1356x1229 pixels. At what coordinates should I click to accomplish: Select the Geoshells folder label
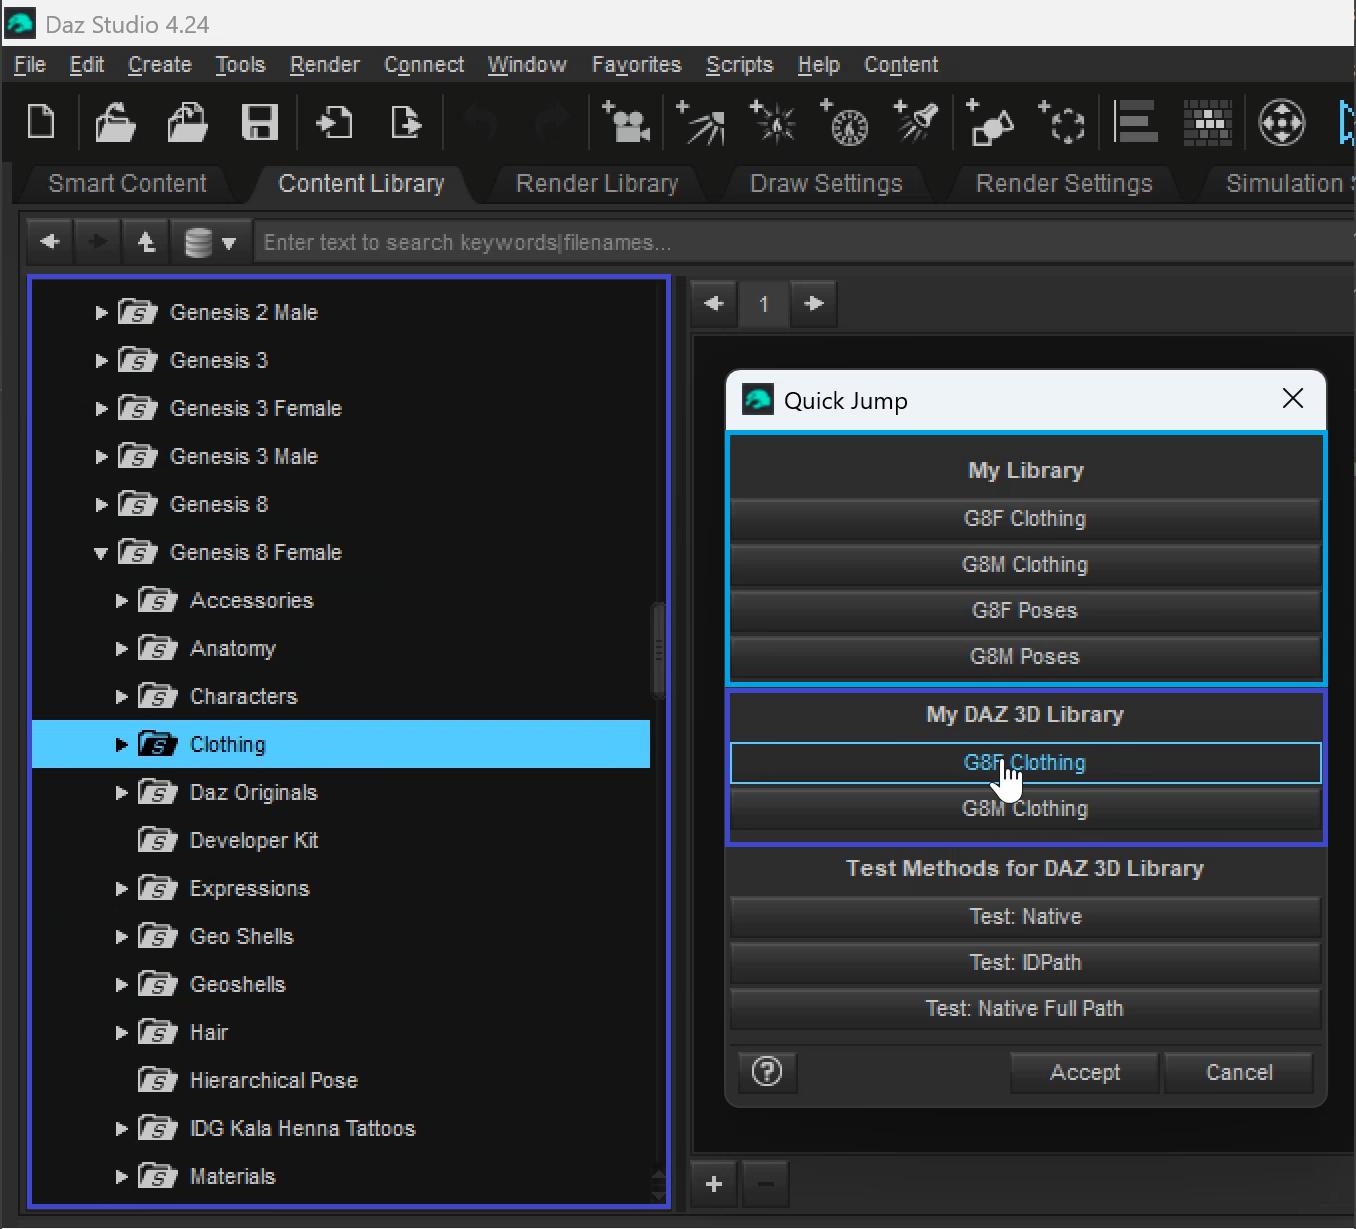point(238,984)
